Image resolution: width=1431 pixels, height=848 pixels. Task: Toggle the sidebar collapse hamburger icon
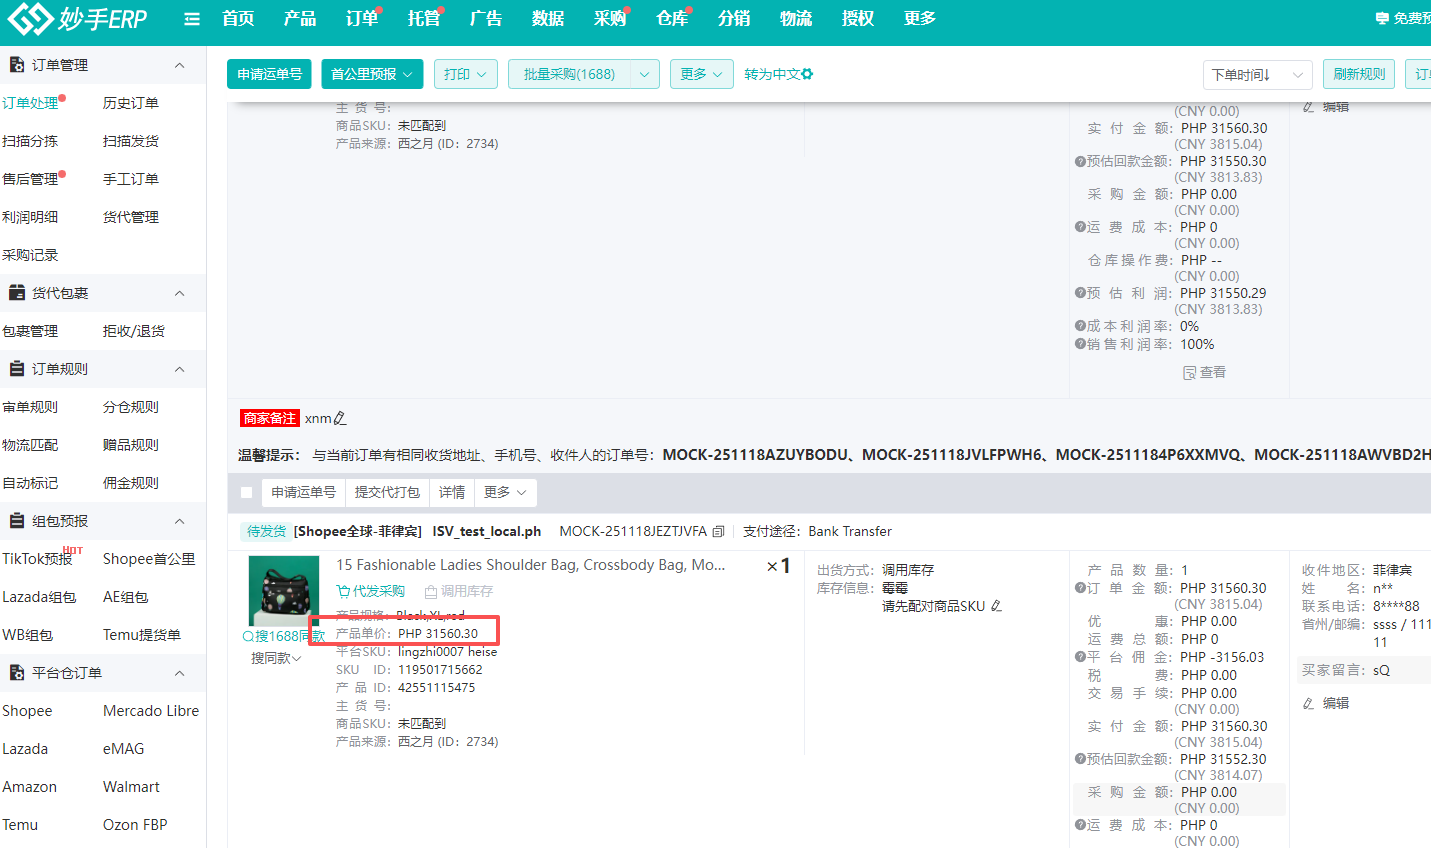tap(192, 19)
